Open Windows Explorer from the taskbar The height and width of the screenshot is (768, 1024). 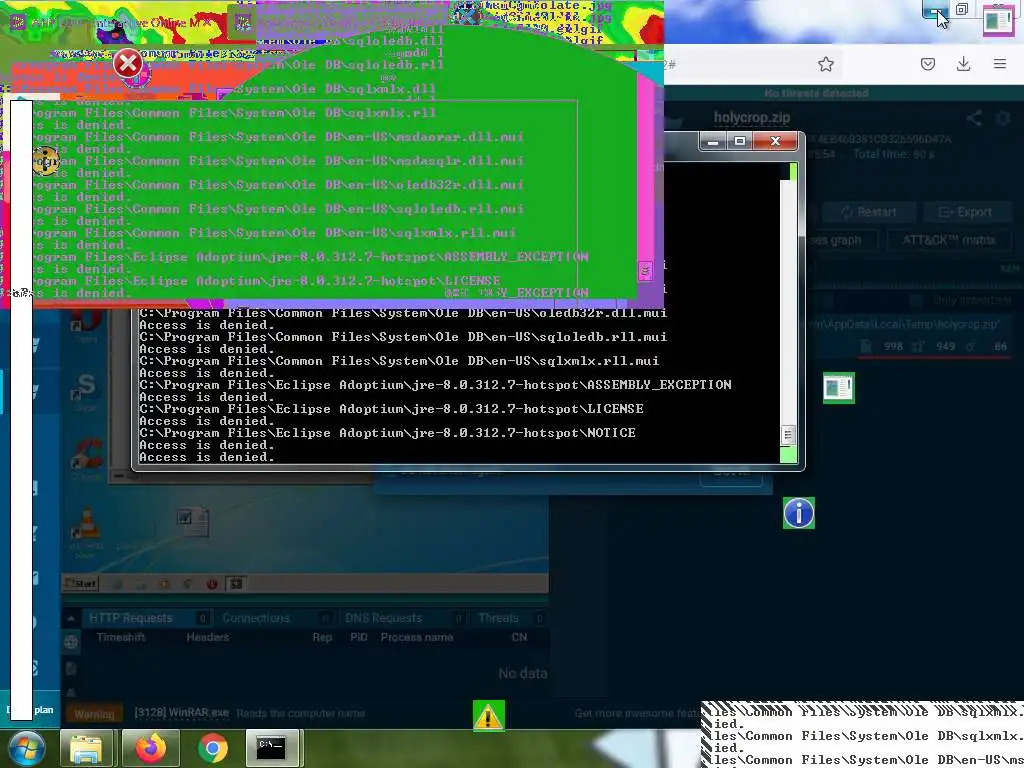(x=86, y=748)
